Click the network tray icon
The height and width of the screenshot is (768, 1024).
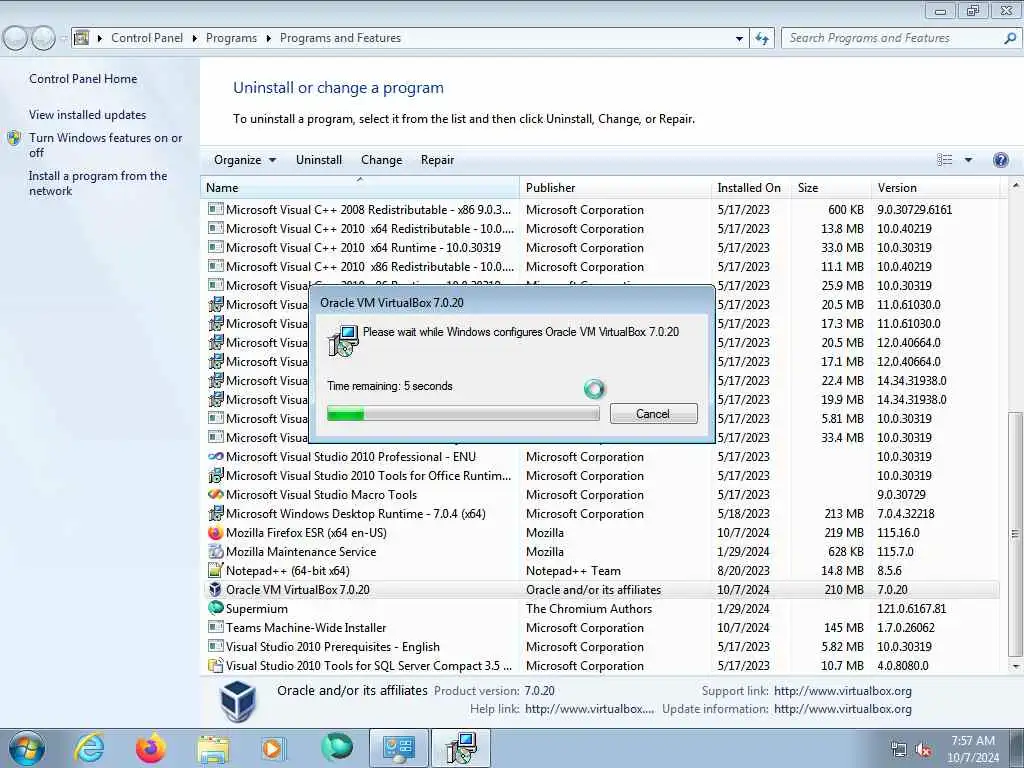pyautogui.click(x=899, y=749)
